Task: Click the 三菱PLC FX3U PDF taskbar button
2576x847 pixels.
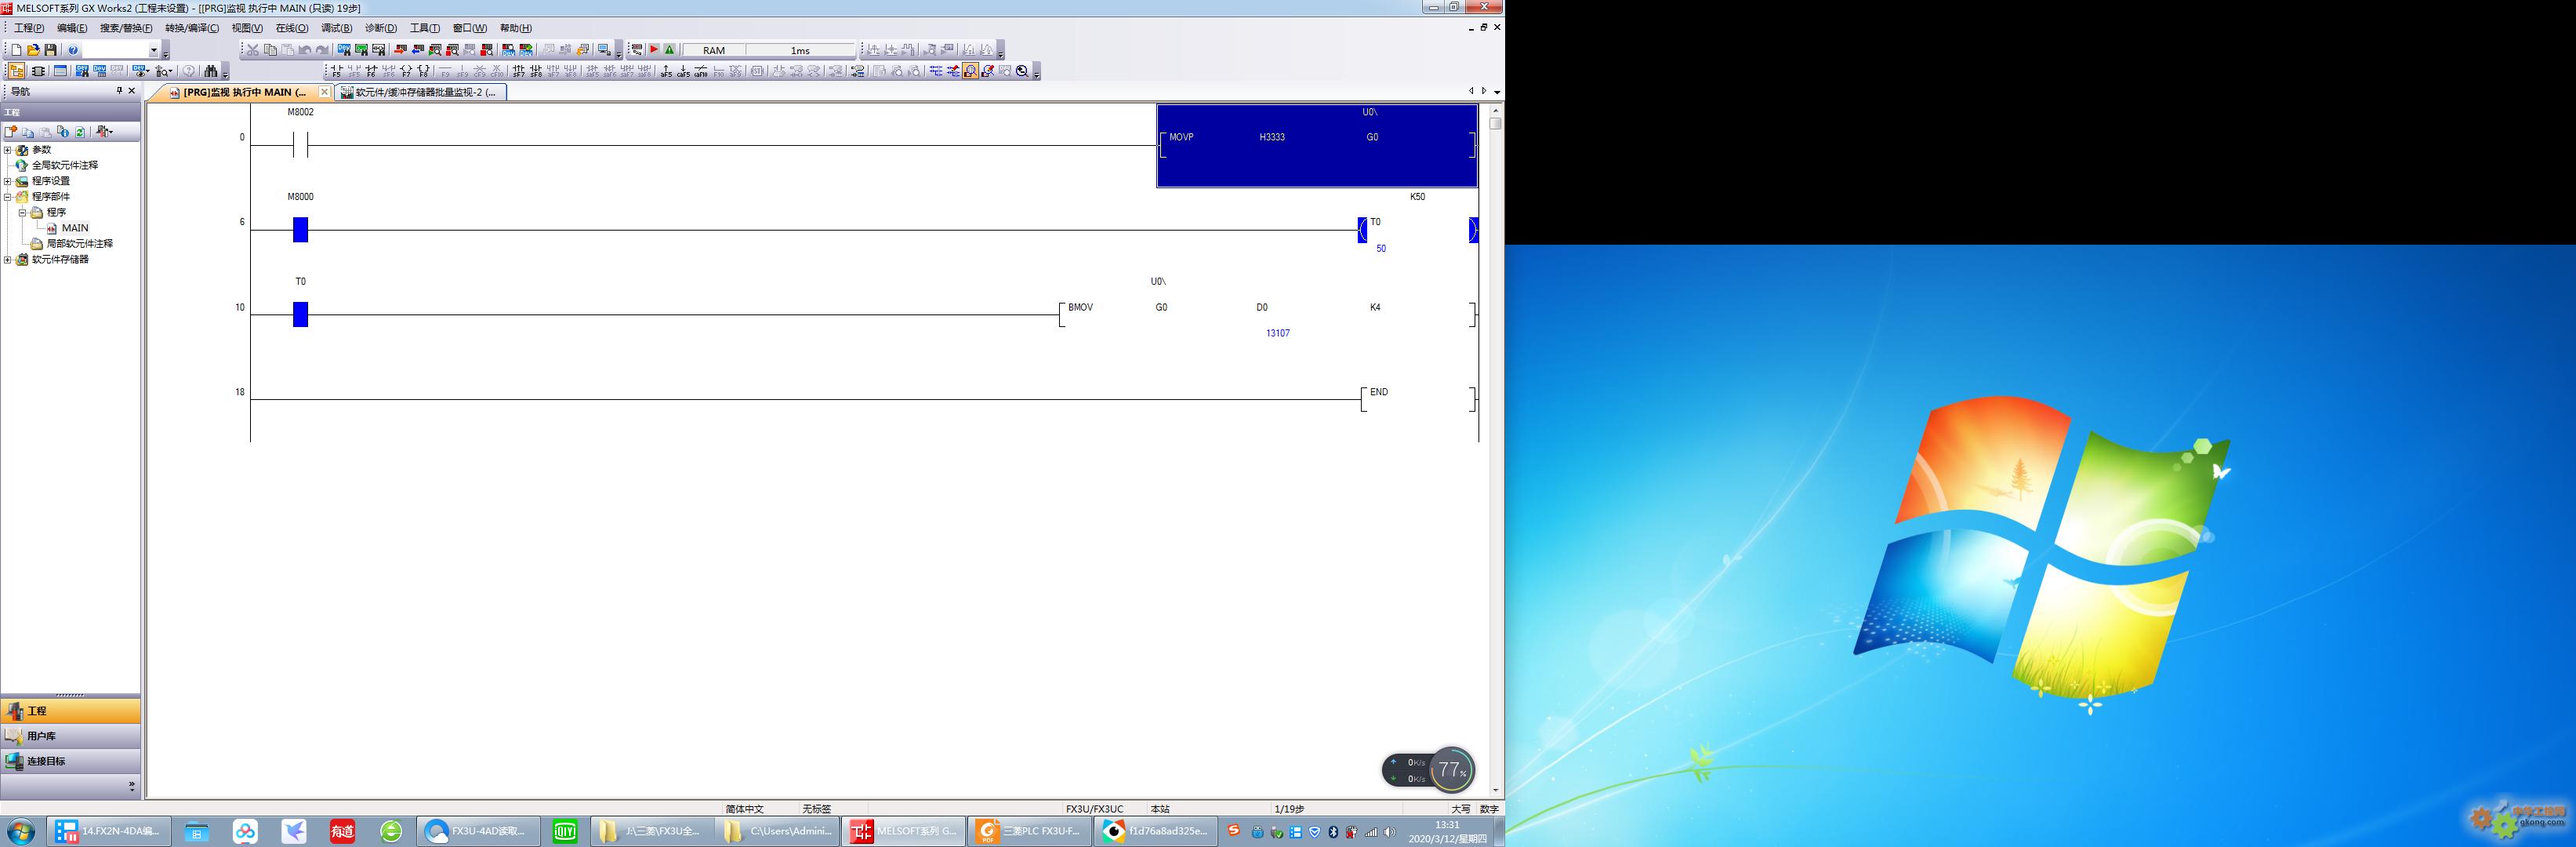Action: point(1030,831)
